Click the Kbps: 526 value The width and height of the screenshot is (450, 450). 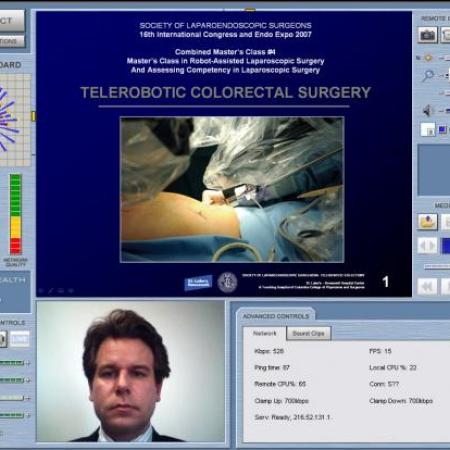point(269,351)
